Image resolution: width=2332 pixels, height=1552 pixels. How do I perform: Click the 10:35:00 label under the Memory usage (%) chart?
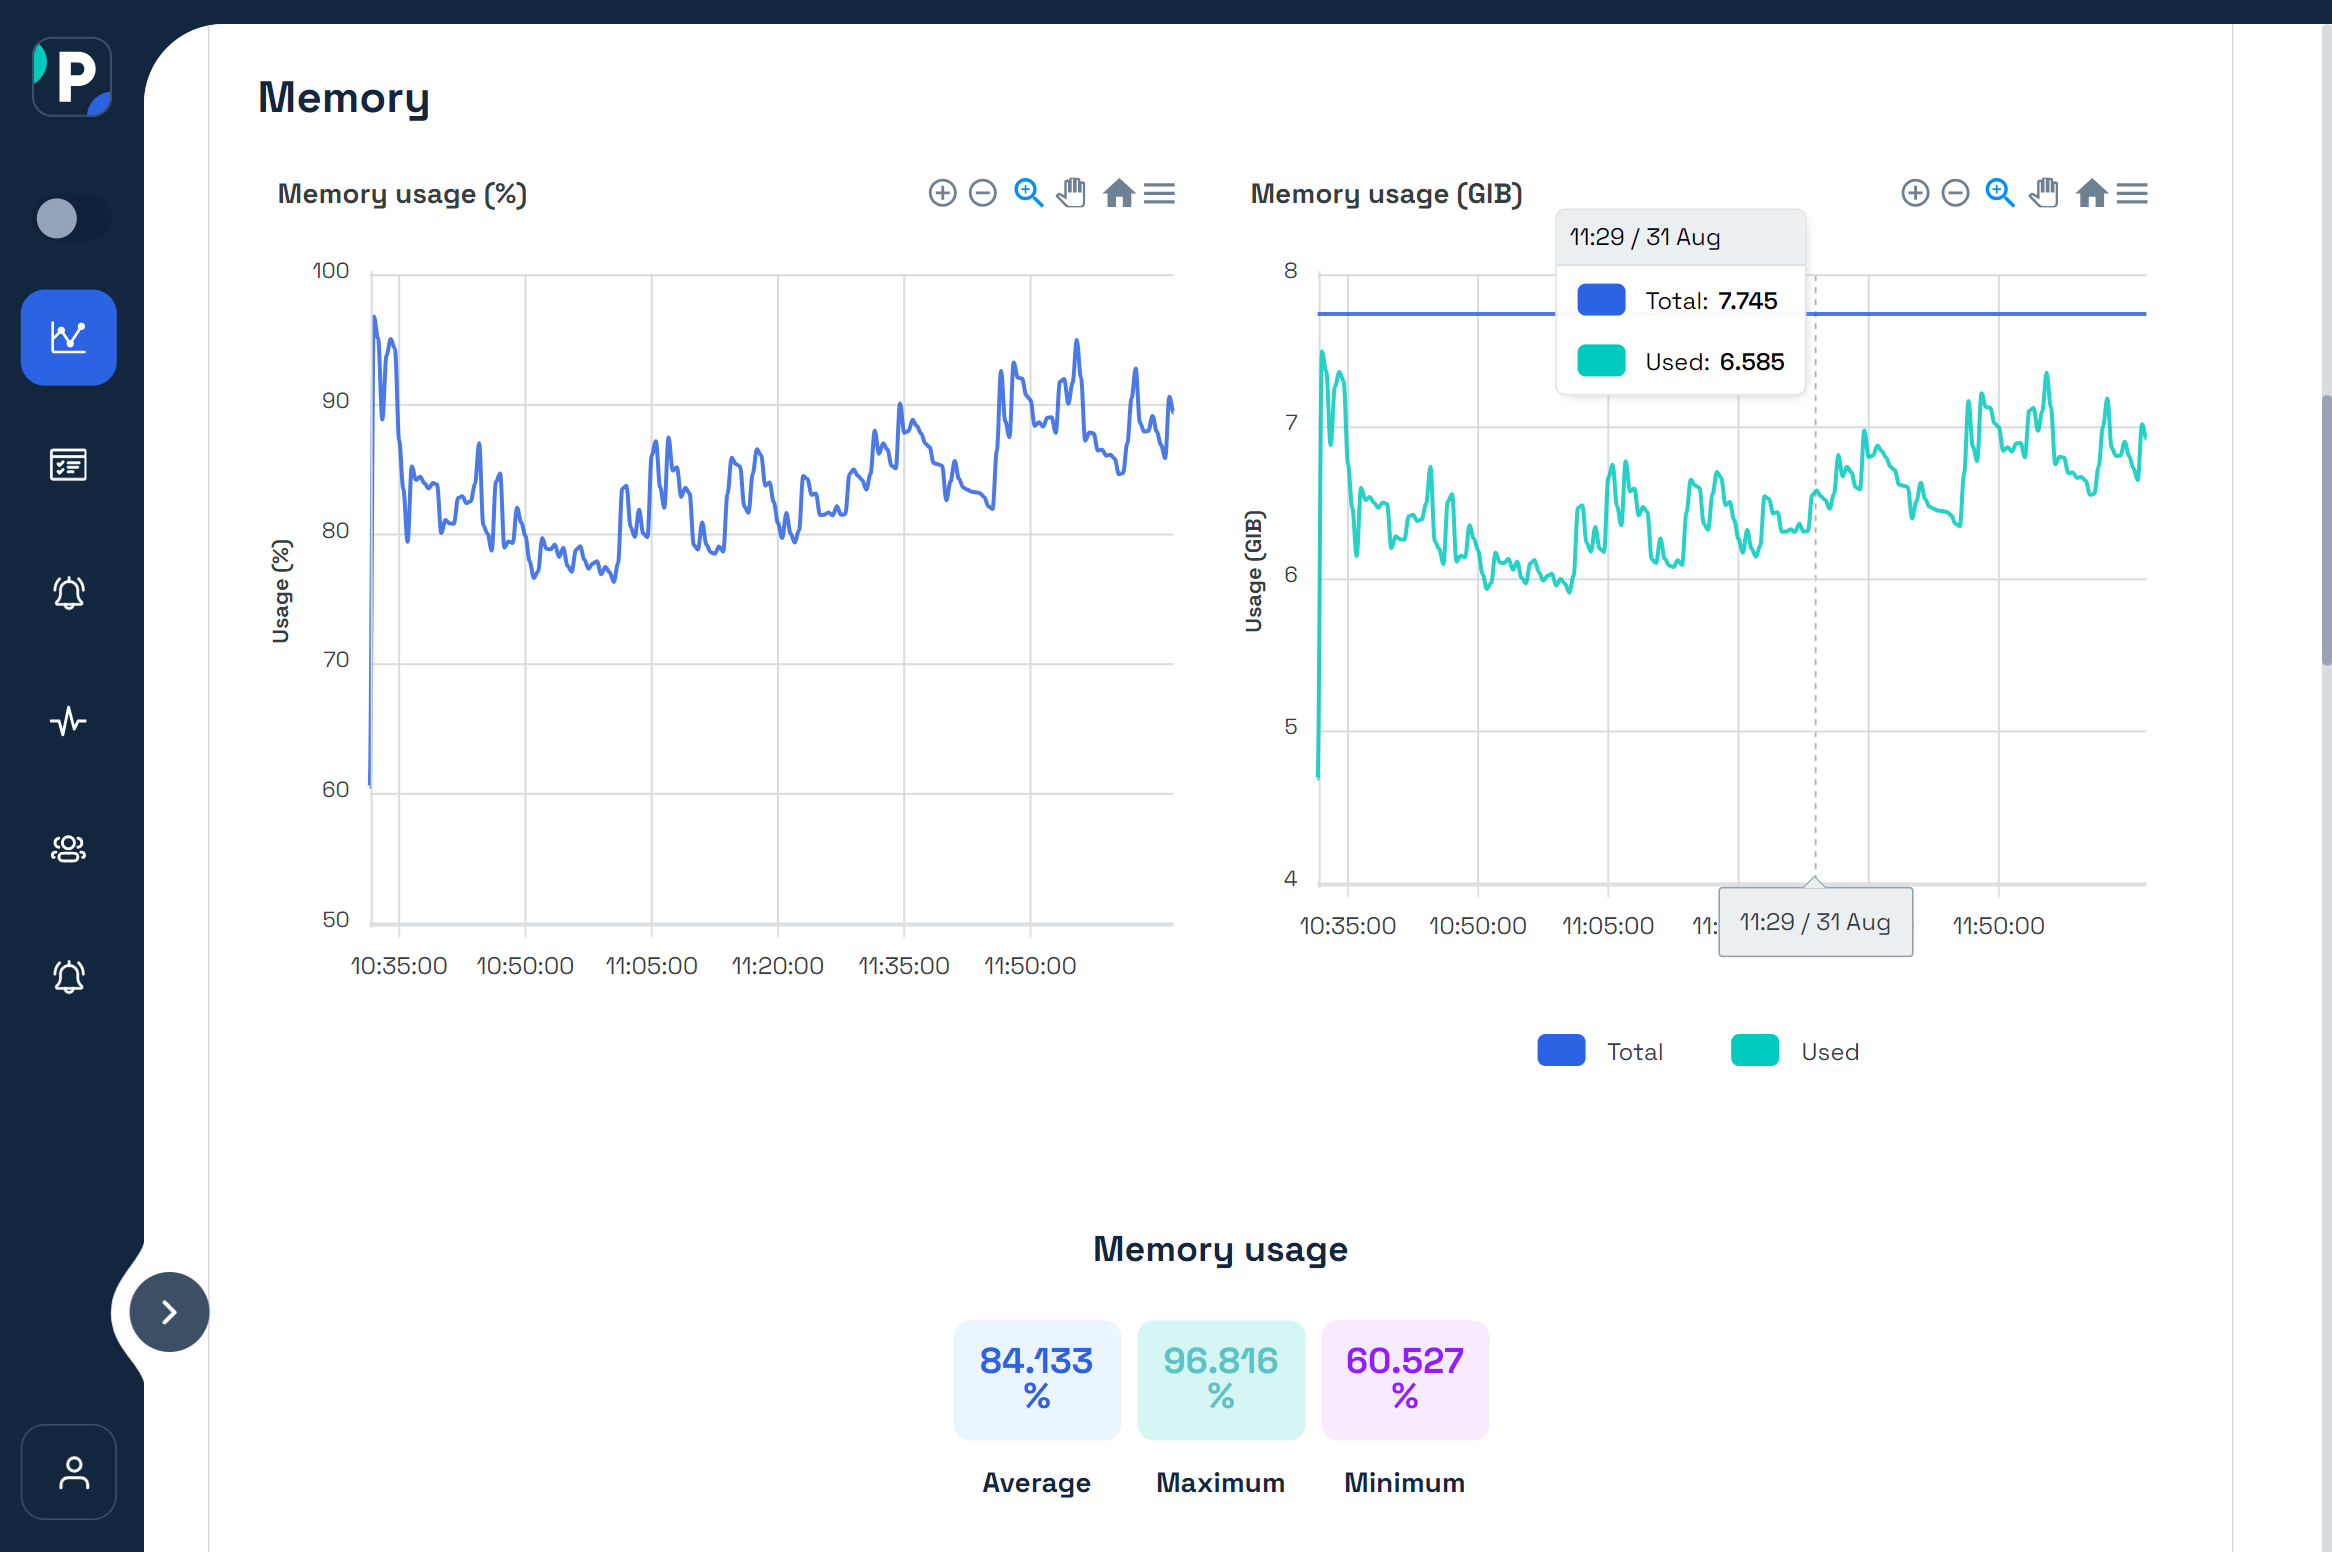tap(398, 966)
